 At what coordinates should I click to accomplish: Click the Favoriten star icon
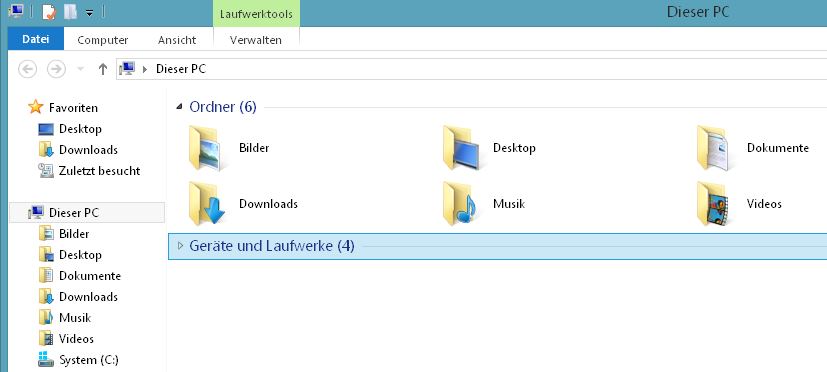(x=35, y=107)
